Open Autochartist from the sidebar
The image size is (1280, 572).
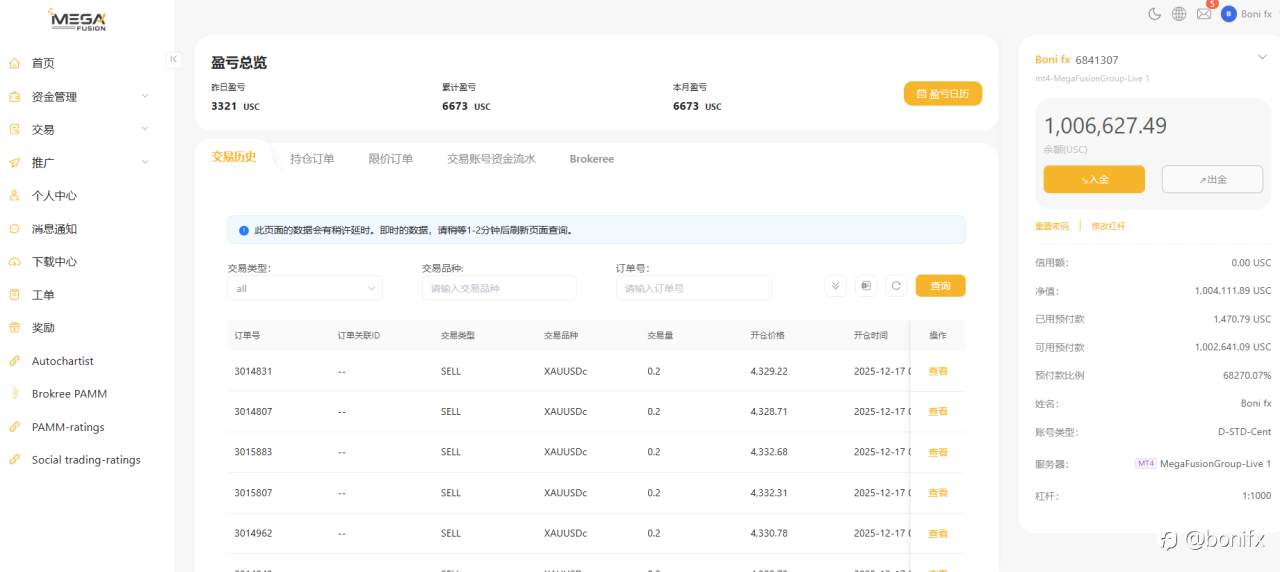coord(62,361)
